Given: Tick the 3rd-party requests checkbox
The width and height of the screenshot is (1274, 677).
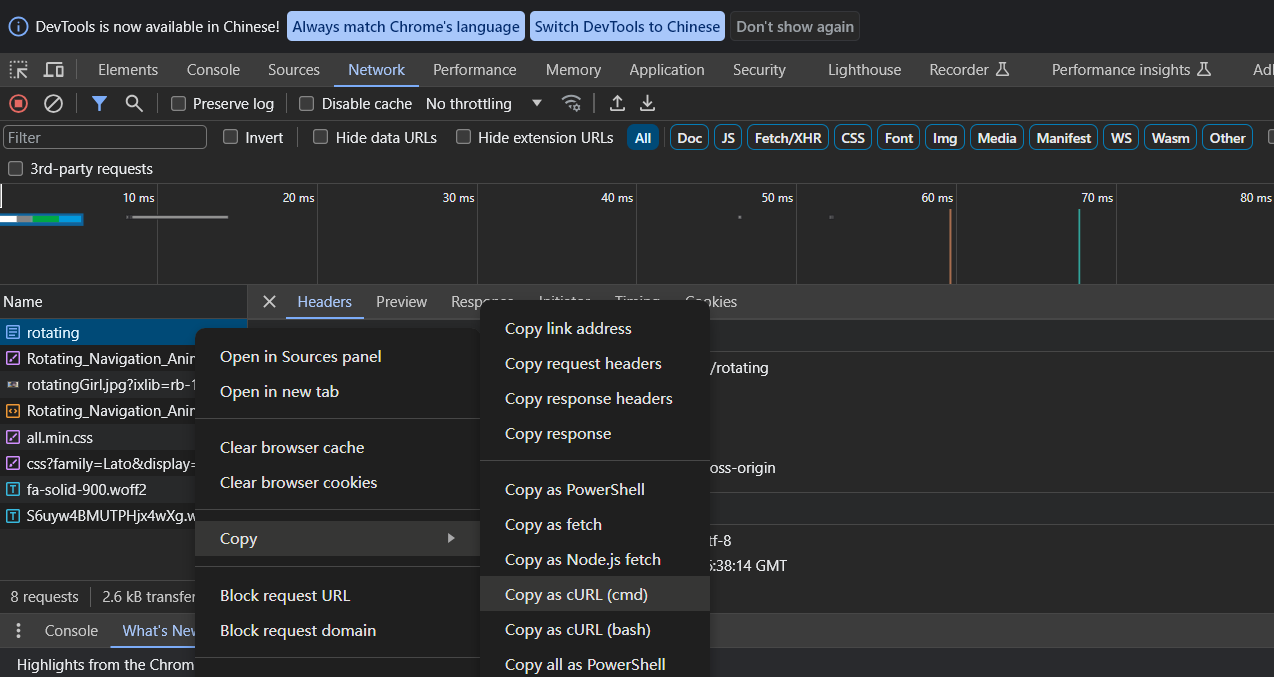Looking at the screenshot, I should click(16, 168).
